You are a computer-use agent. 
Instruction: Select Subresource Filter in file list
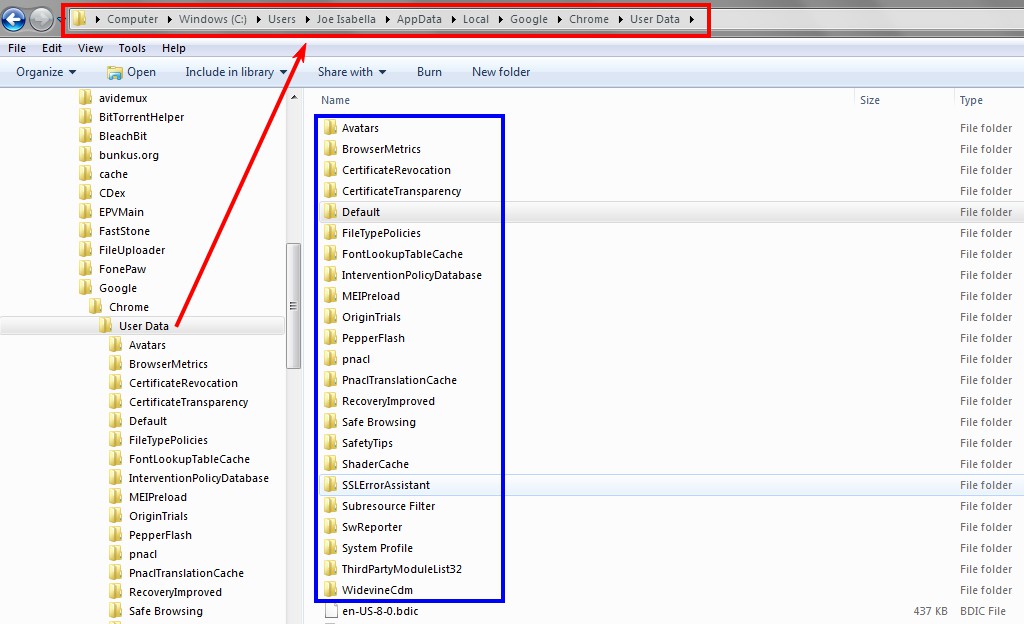pos(389,506)
